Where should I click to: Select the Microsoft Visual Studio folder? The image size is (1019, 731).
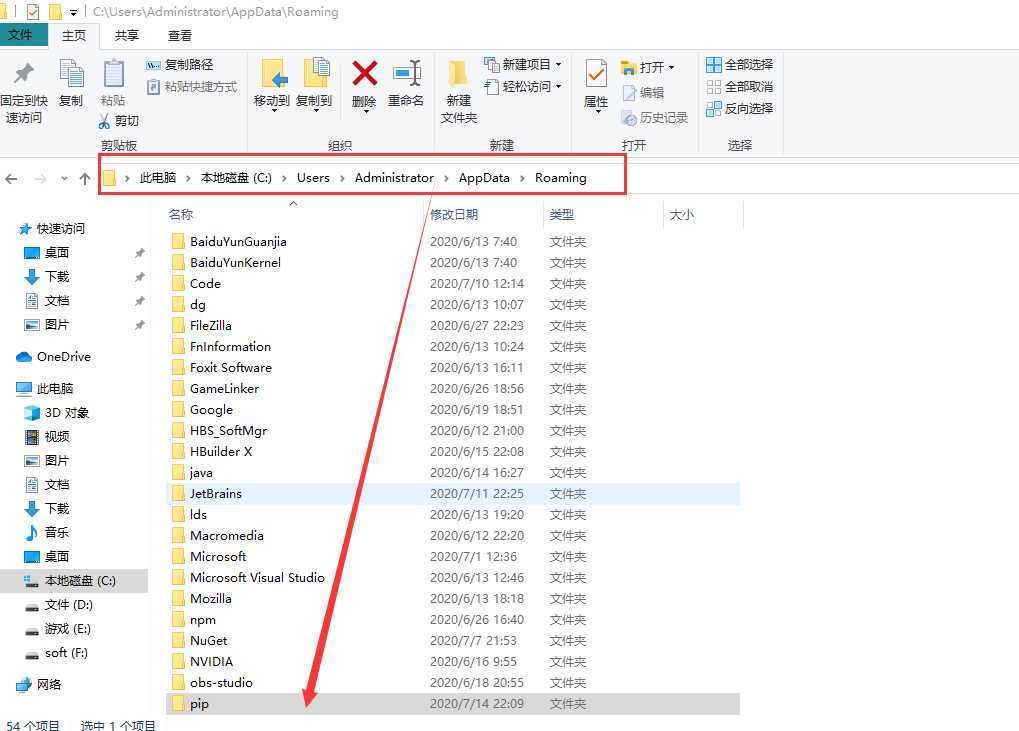(248, 578)
